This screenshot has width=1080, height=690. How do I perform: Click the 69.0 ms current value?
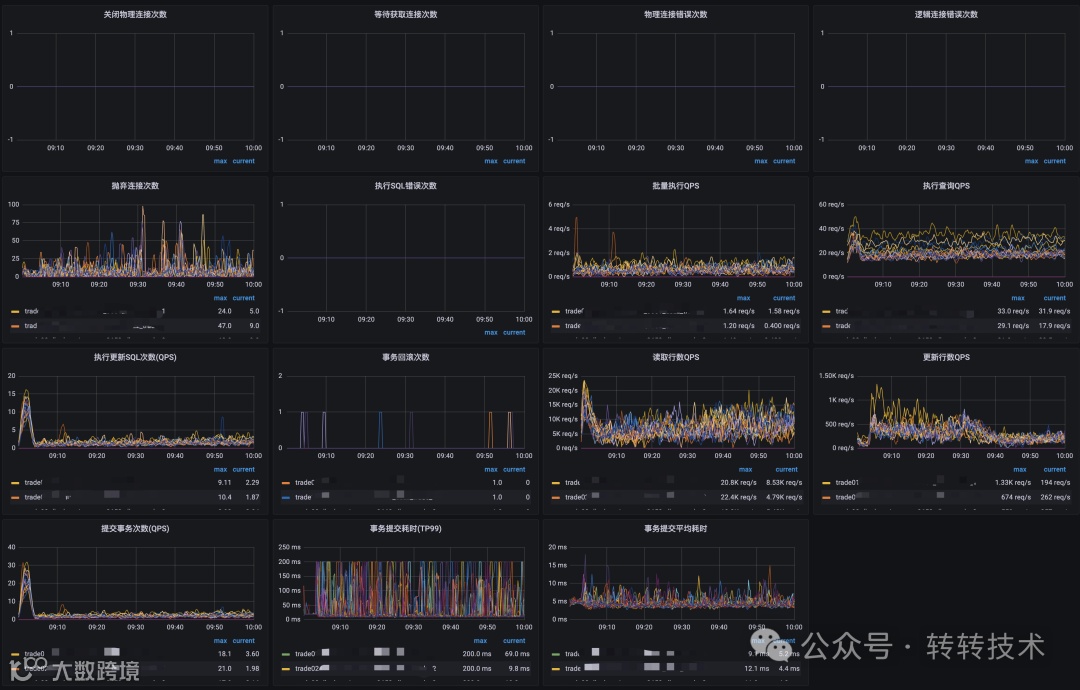tap(517, 654)
